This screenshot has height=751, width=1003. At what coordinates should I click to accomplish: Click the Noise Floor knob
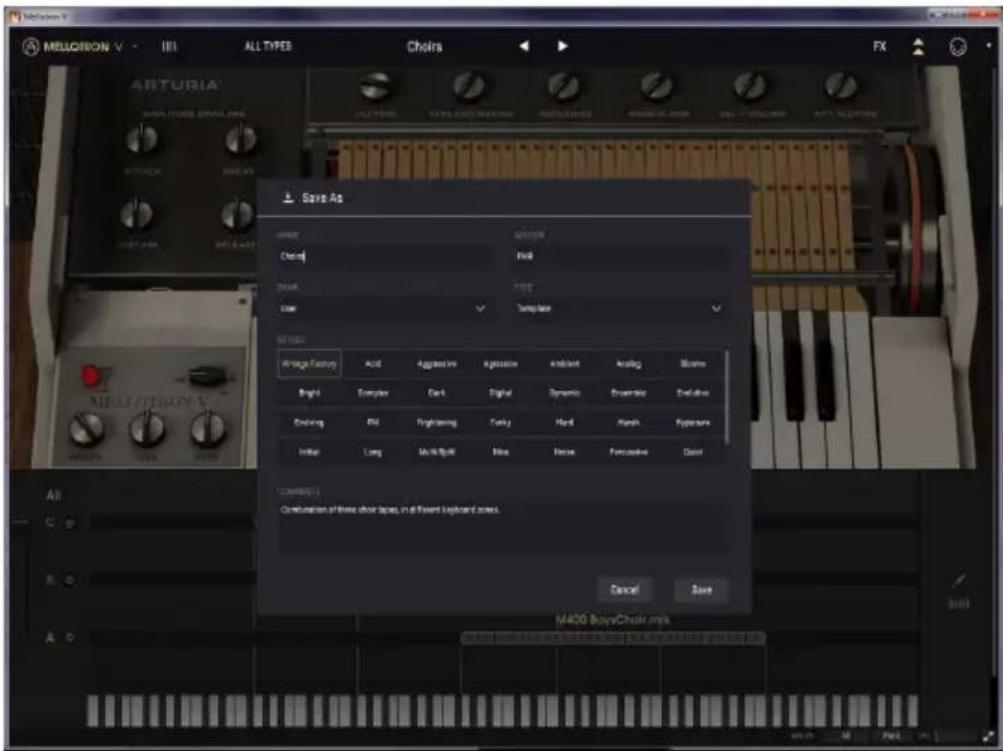click(657, 86)
